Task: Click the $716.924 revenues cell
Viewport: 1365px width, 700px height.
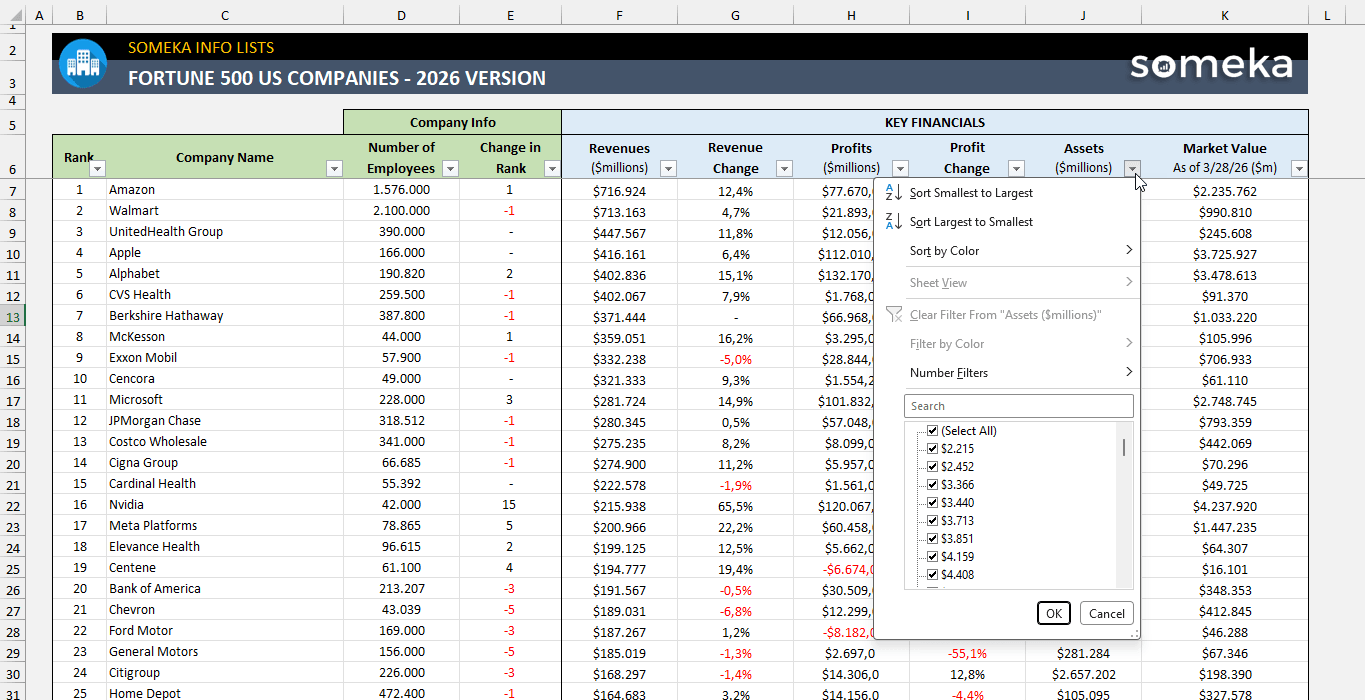Action: (x=619, y=190)
